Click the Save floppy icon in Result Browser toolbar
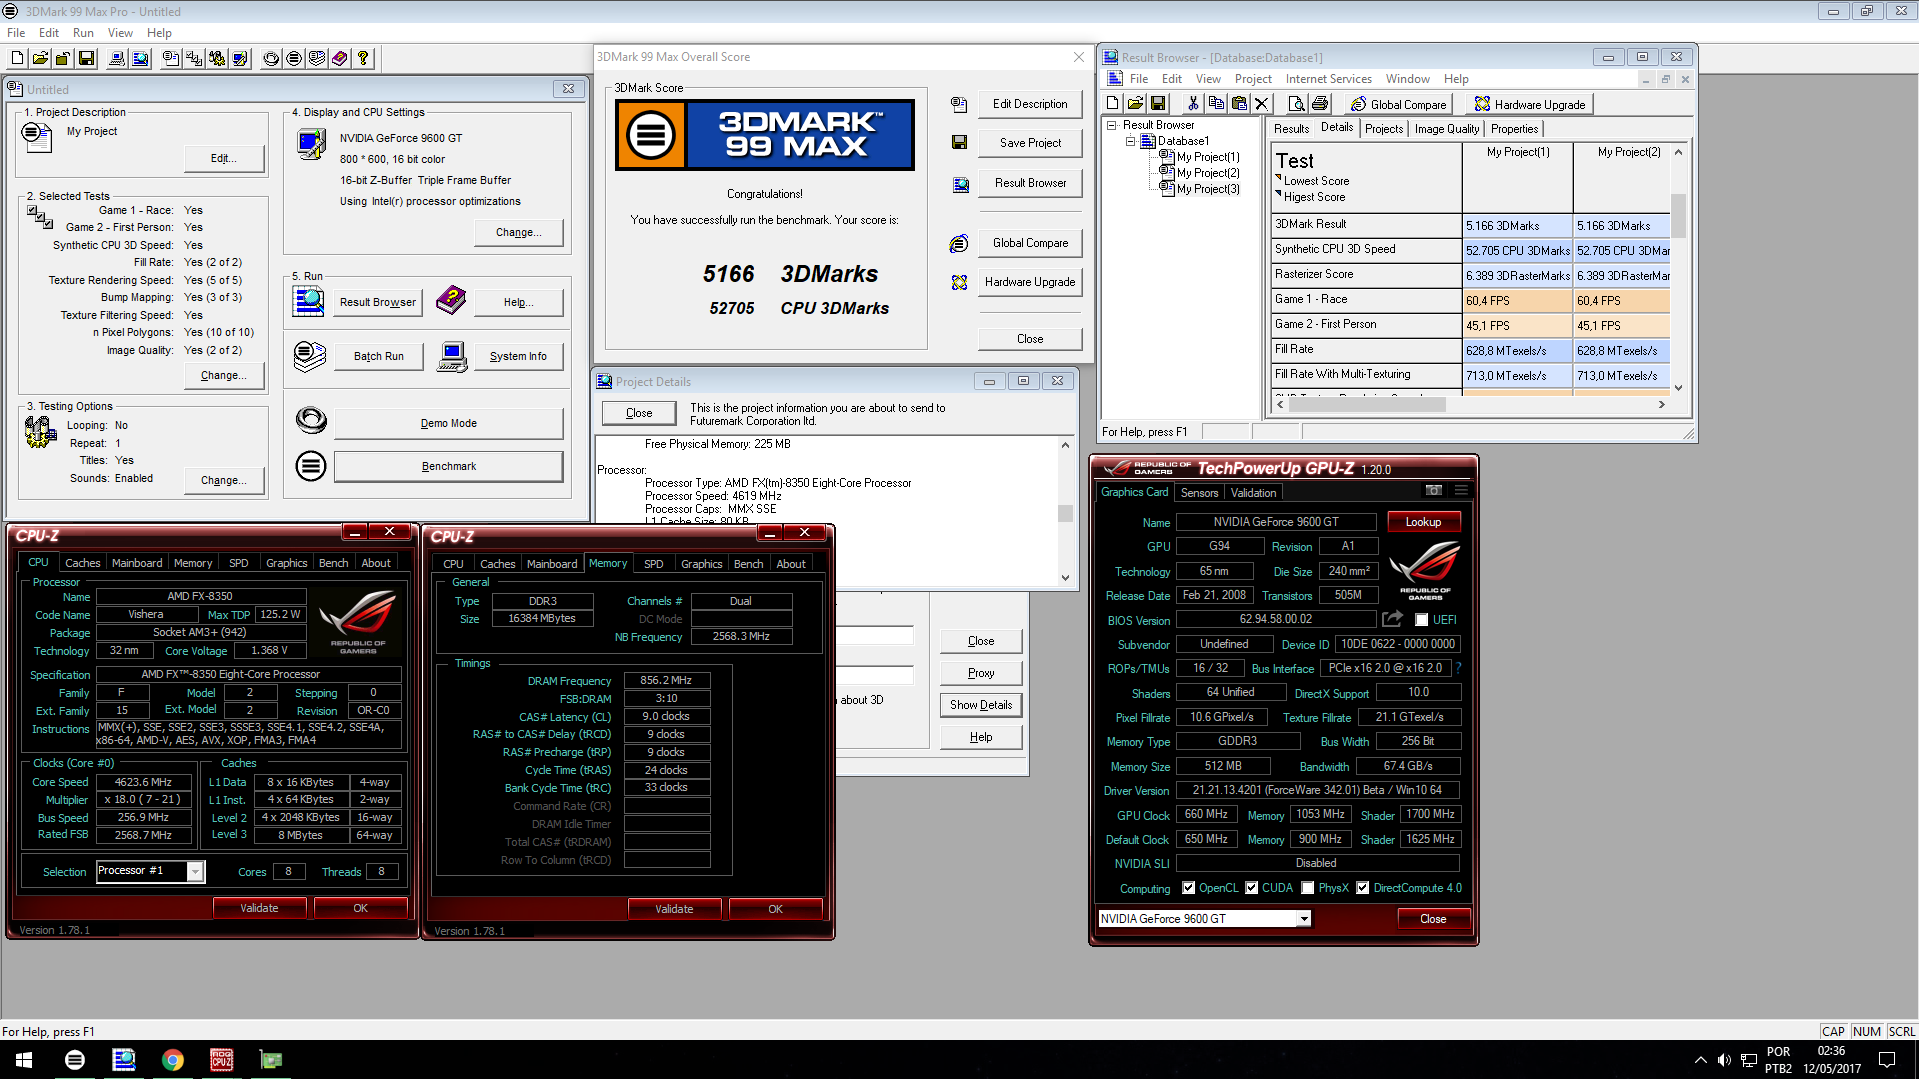Viewport: 1919px width, 1079px height. (1158, 104)
